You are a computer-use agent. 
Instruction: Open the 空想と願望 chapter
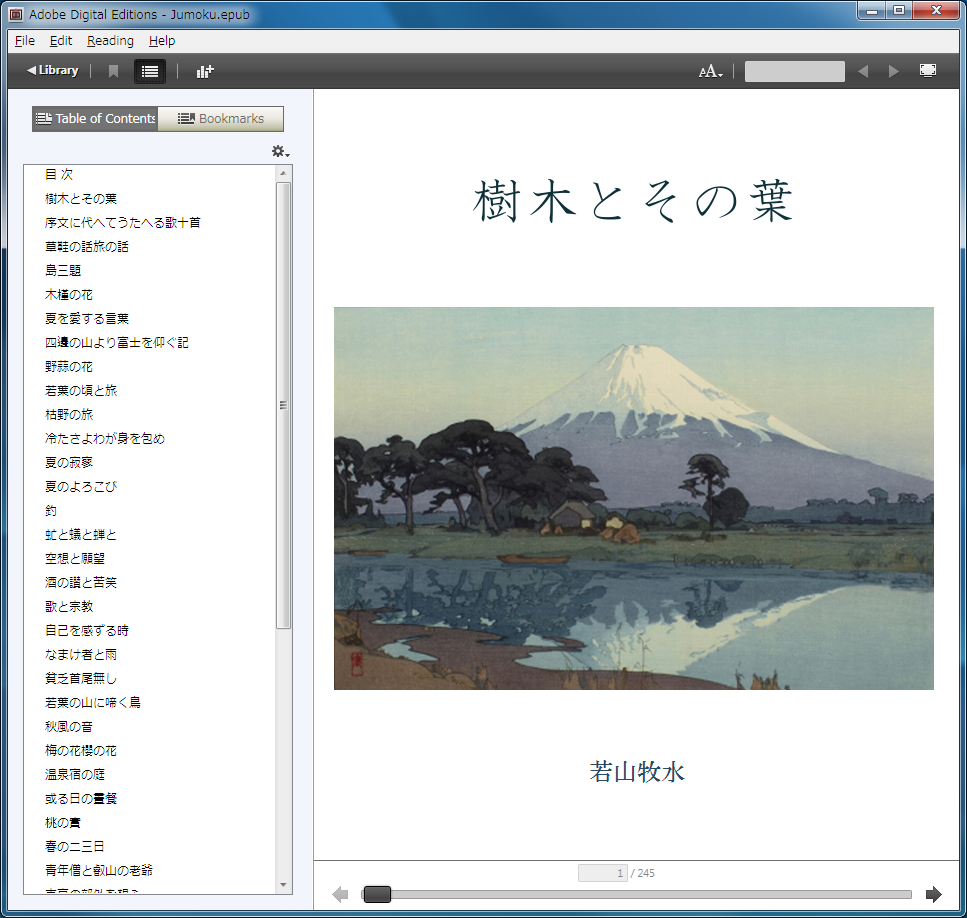(75, 559)
